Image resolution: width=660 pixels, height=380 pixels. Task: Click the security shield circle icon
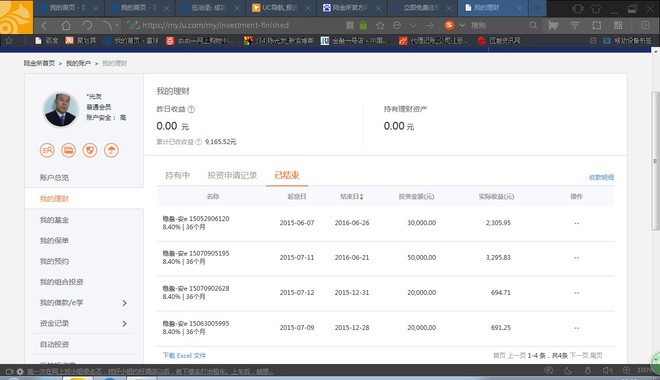(x=90, y=150)
